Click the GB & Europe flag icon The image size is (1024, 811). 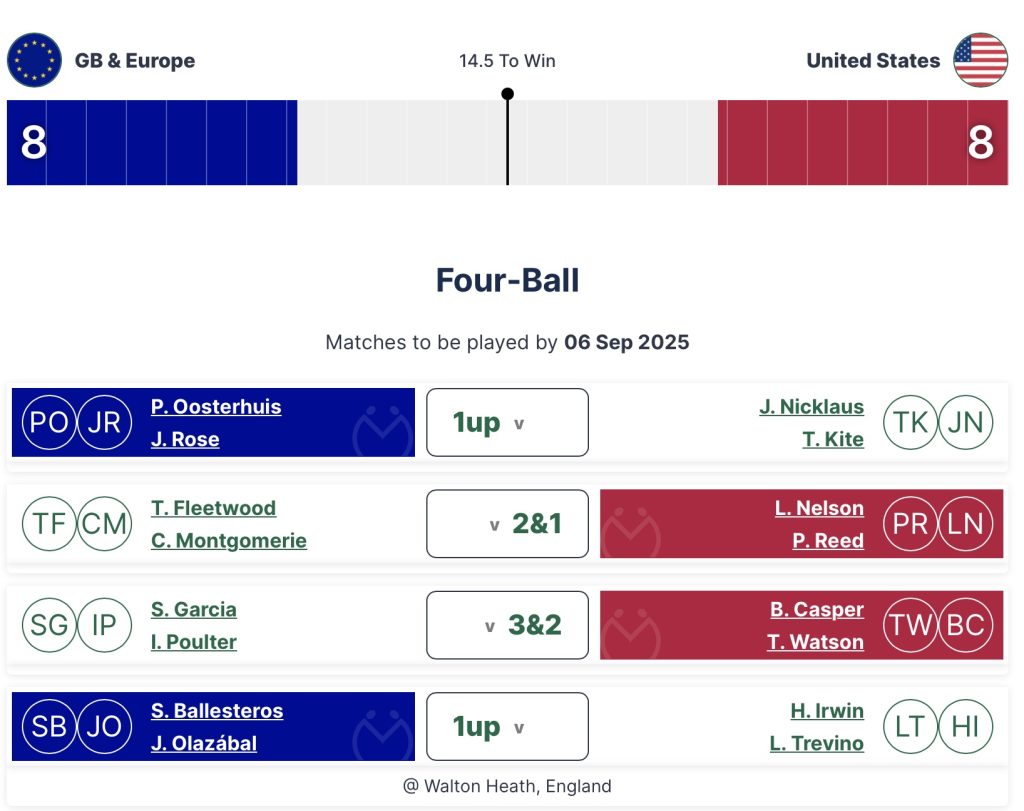pyautogui.click(x=34, y=60)
